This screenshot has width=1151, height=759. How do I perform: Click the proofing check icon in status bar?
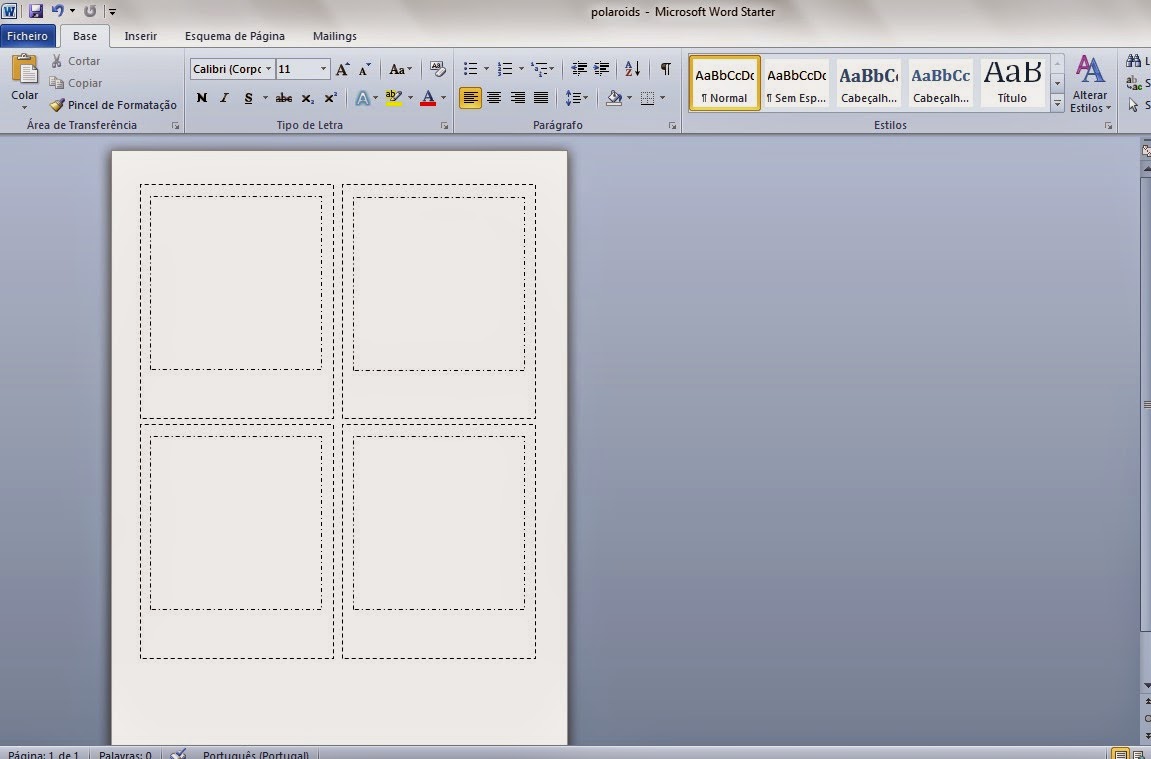pos(178,754)
